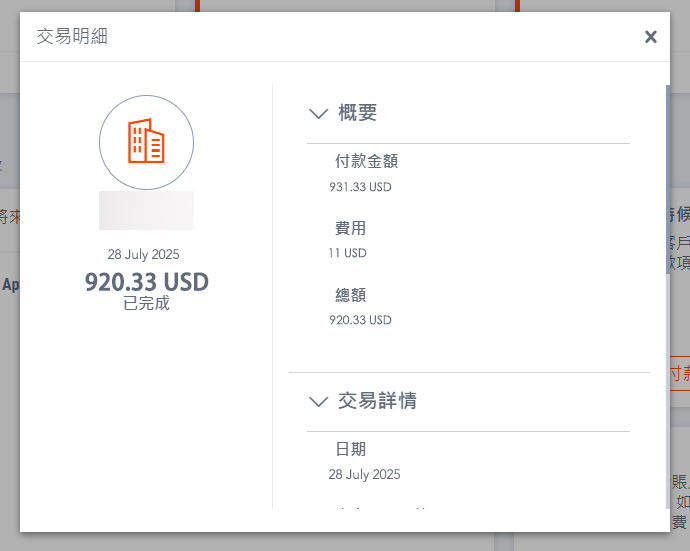Screen dimensions: 690x551
Task: Click the dialog's vertical scrollbar thumb
Action: pos(668,180)
